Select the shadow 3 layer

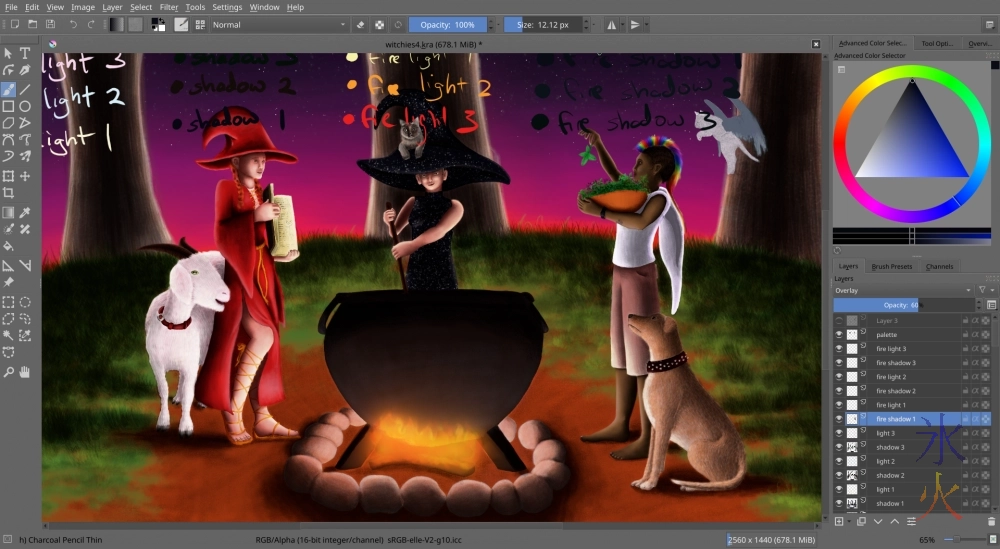tap(891, 447)
